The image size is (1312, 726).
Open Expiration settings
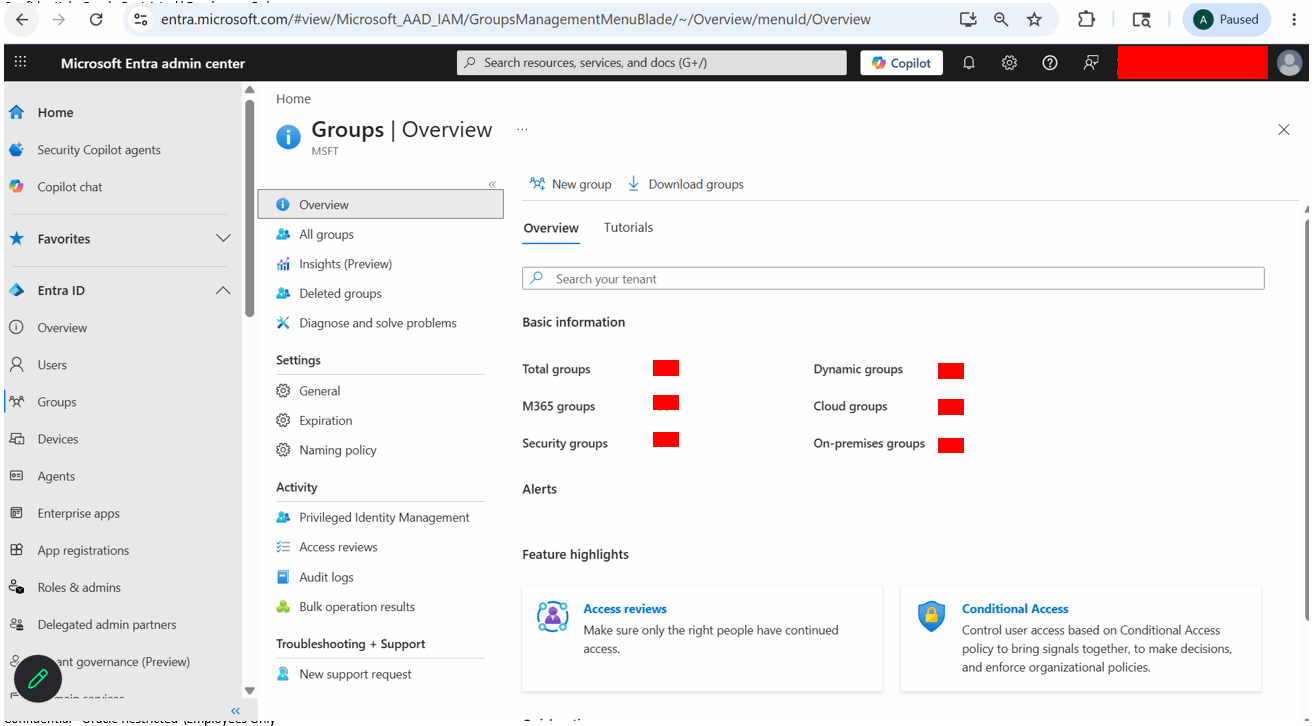[325, 421]
